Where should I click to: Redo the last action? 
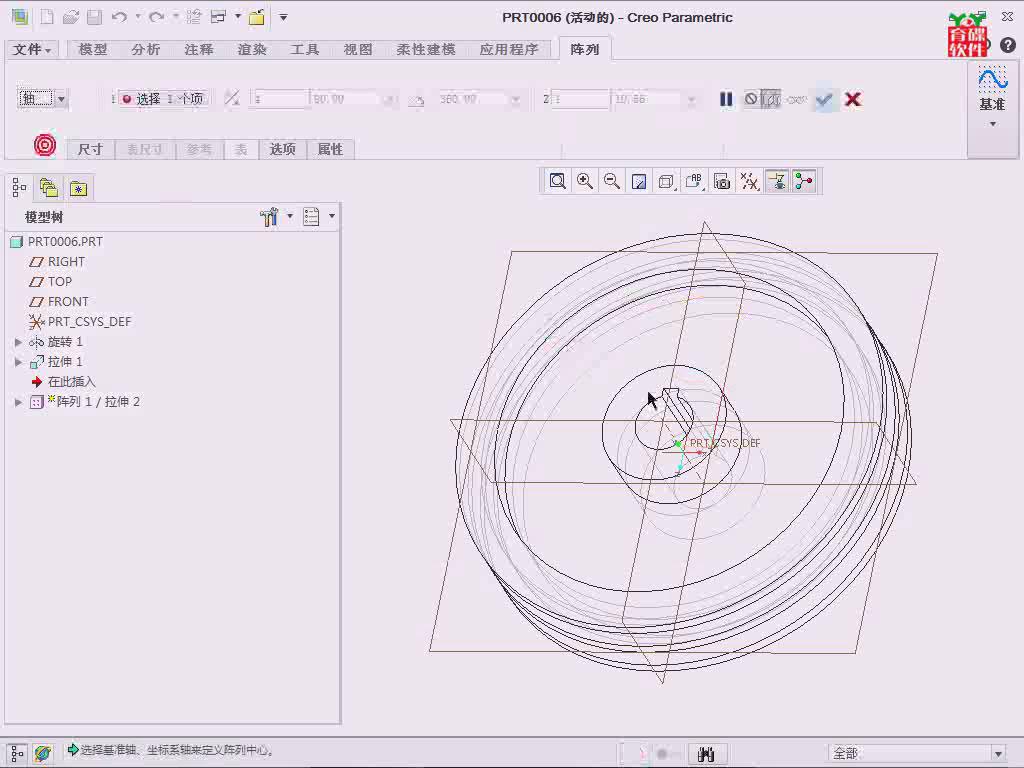[x=156, y=17]
